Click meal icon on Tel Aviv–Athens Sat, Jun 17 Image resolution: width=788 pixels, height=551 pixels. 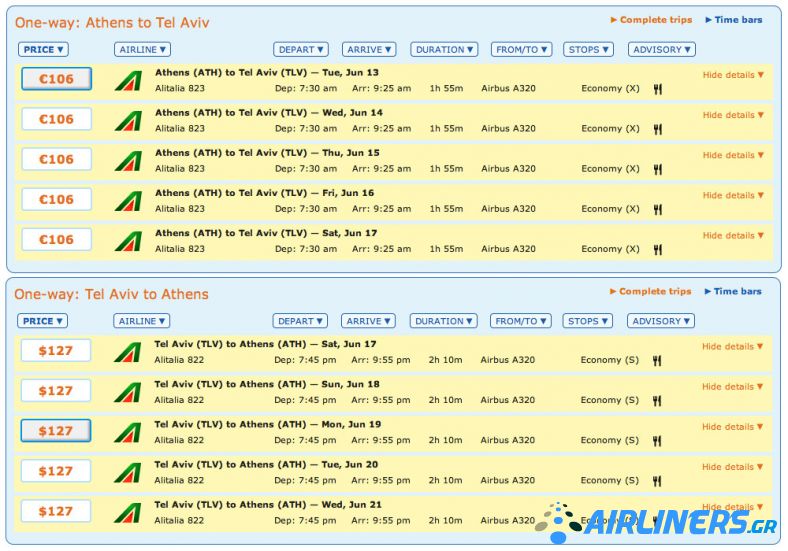(x=657, y=360)
